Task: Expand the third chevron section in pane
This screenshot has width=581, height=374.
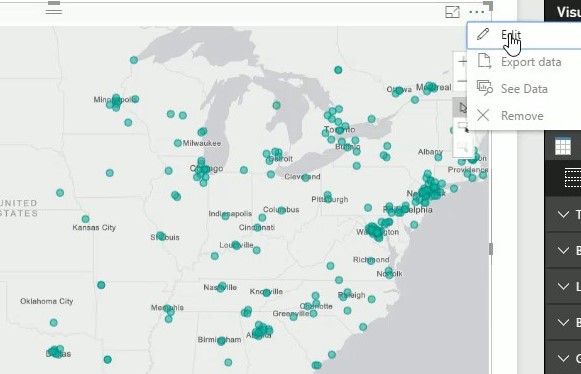Action: [563, 286]
